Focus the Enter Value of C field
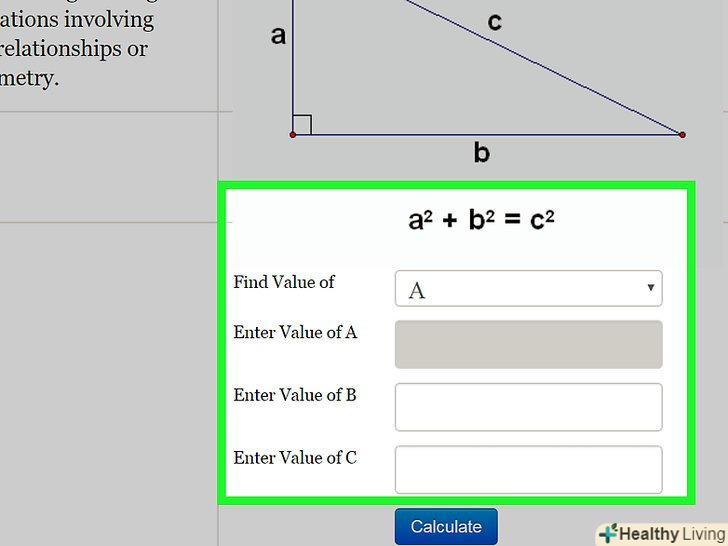 [x=528, y=469]
